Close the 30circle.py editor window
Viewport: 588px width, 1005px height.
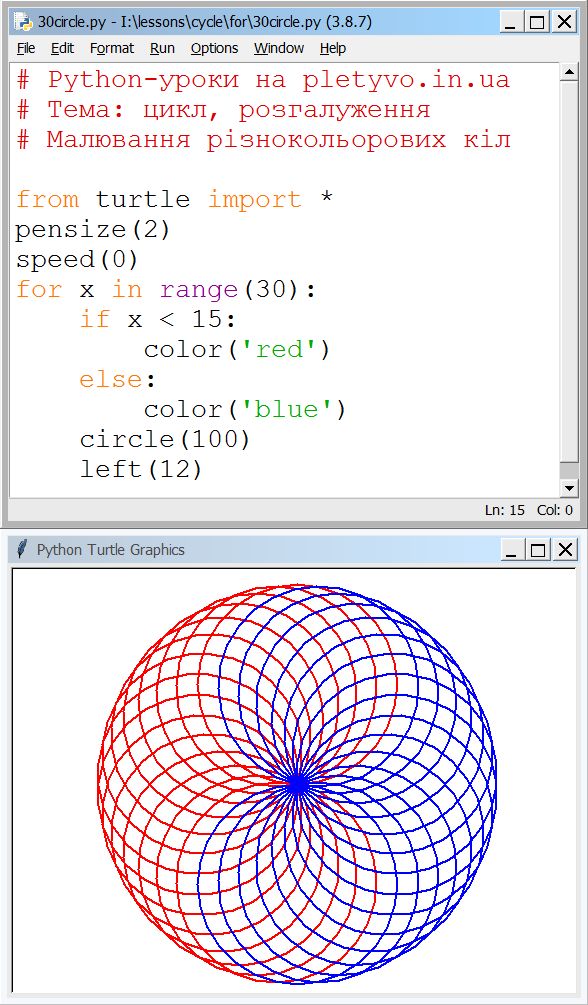pyautogui.click(x=564, y=23)
